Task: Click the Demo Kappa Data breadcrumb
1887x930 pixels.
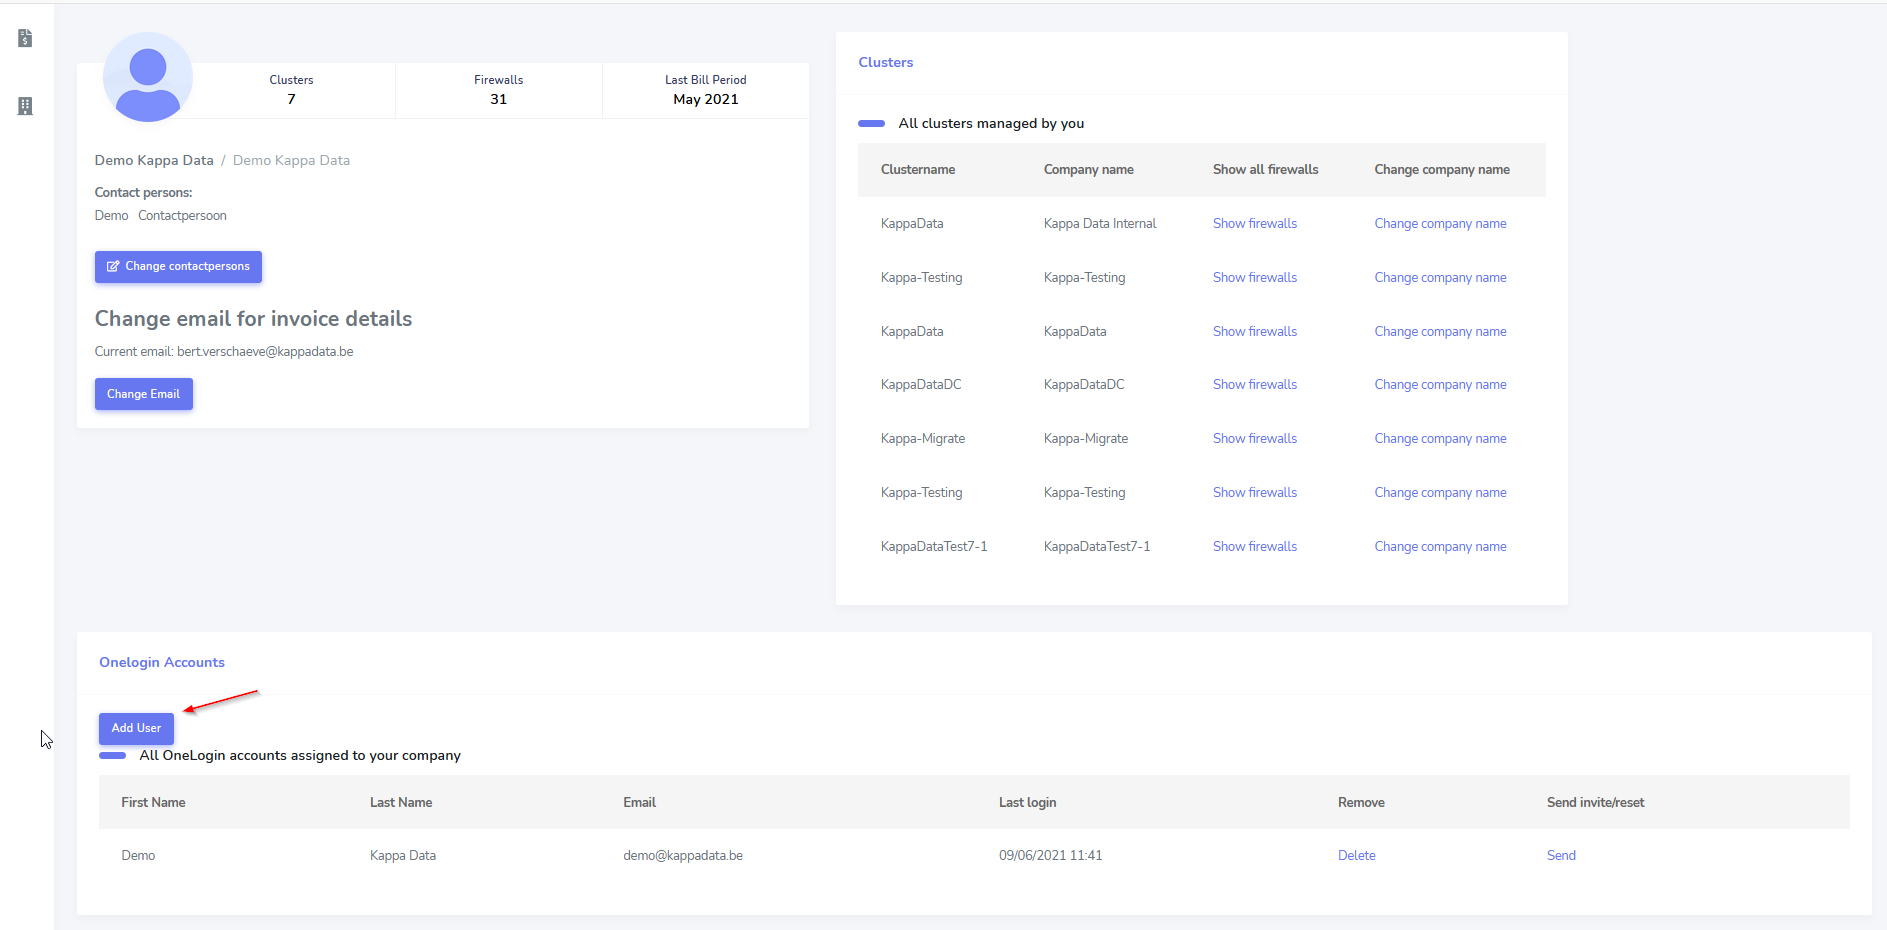Action: tap(154, 161)
